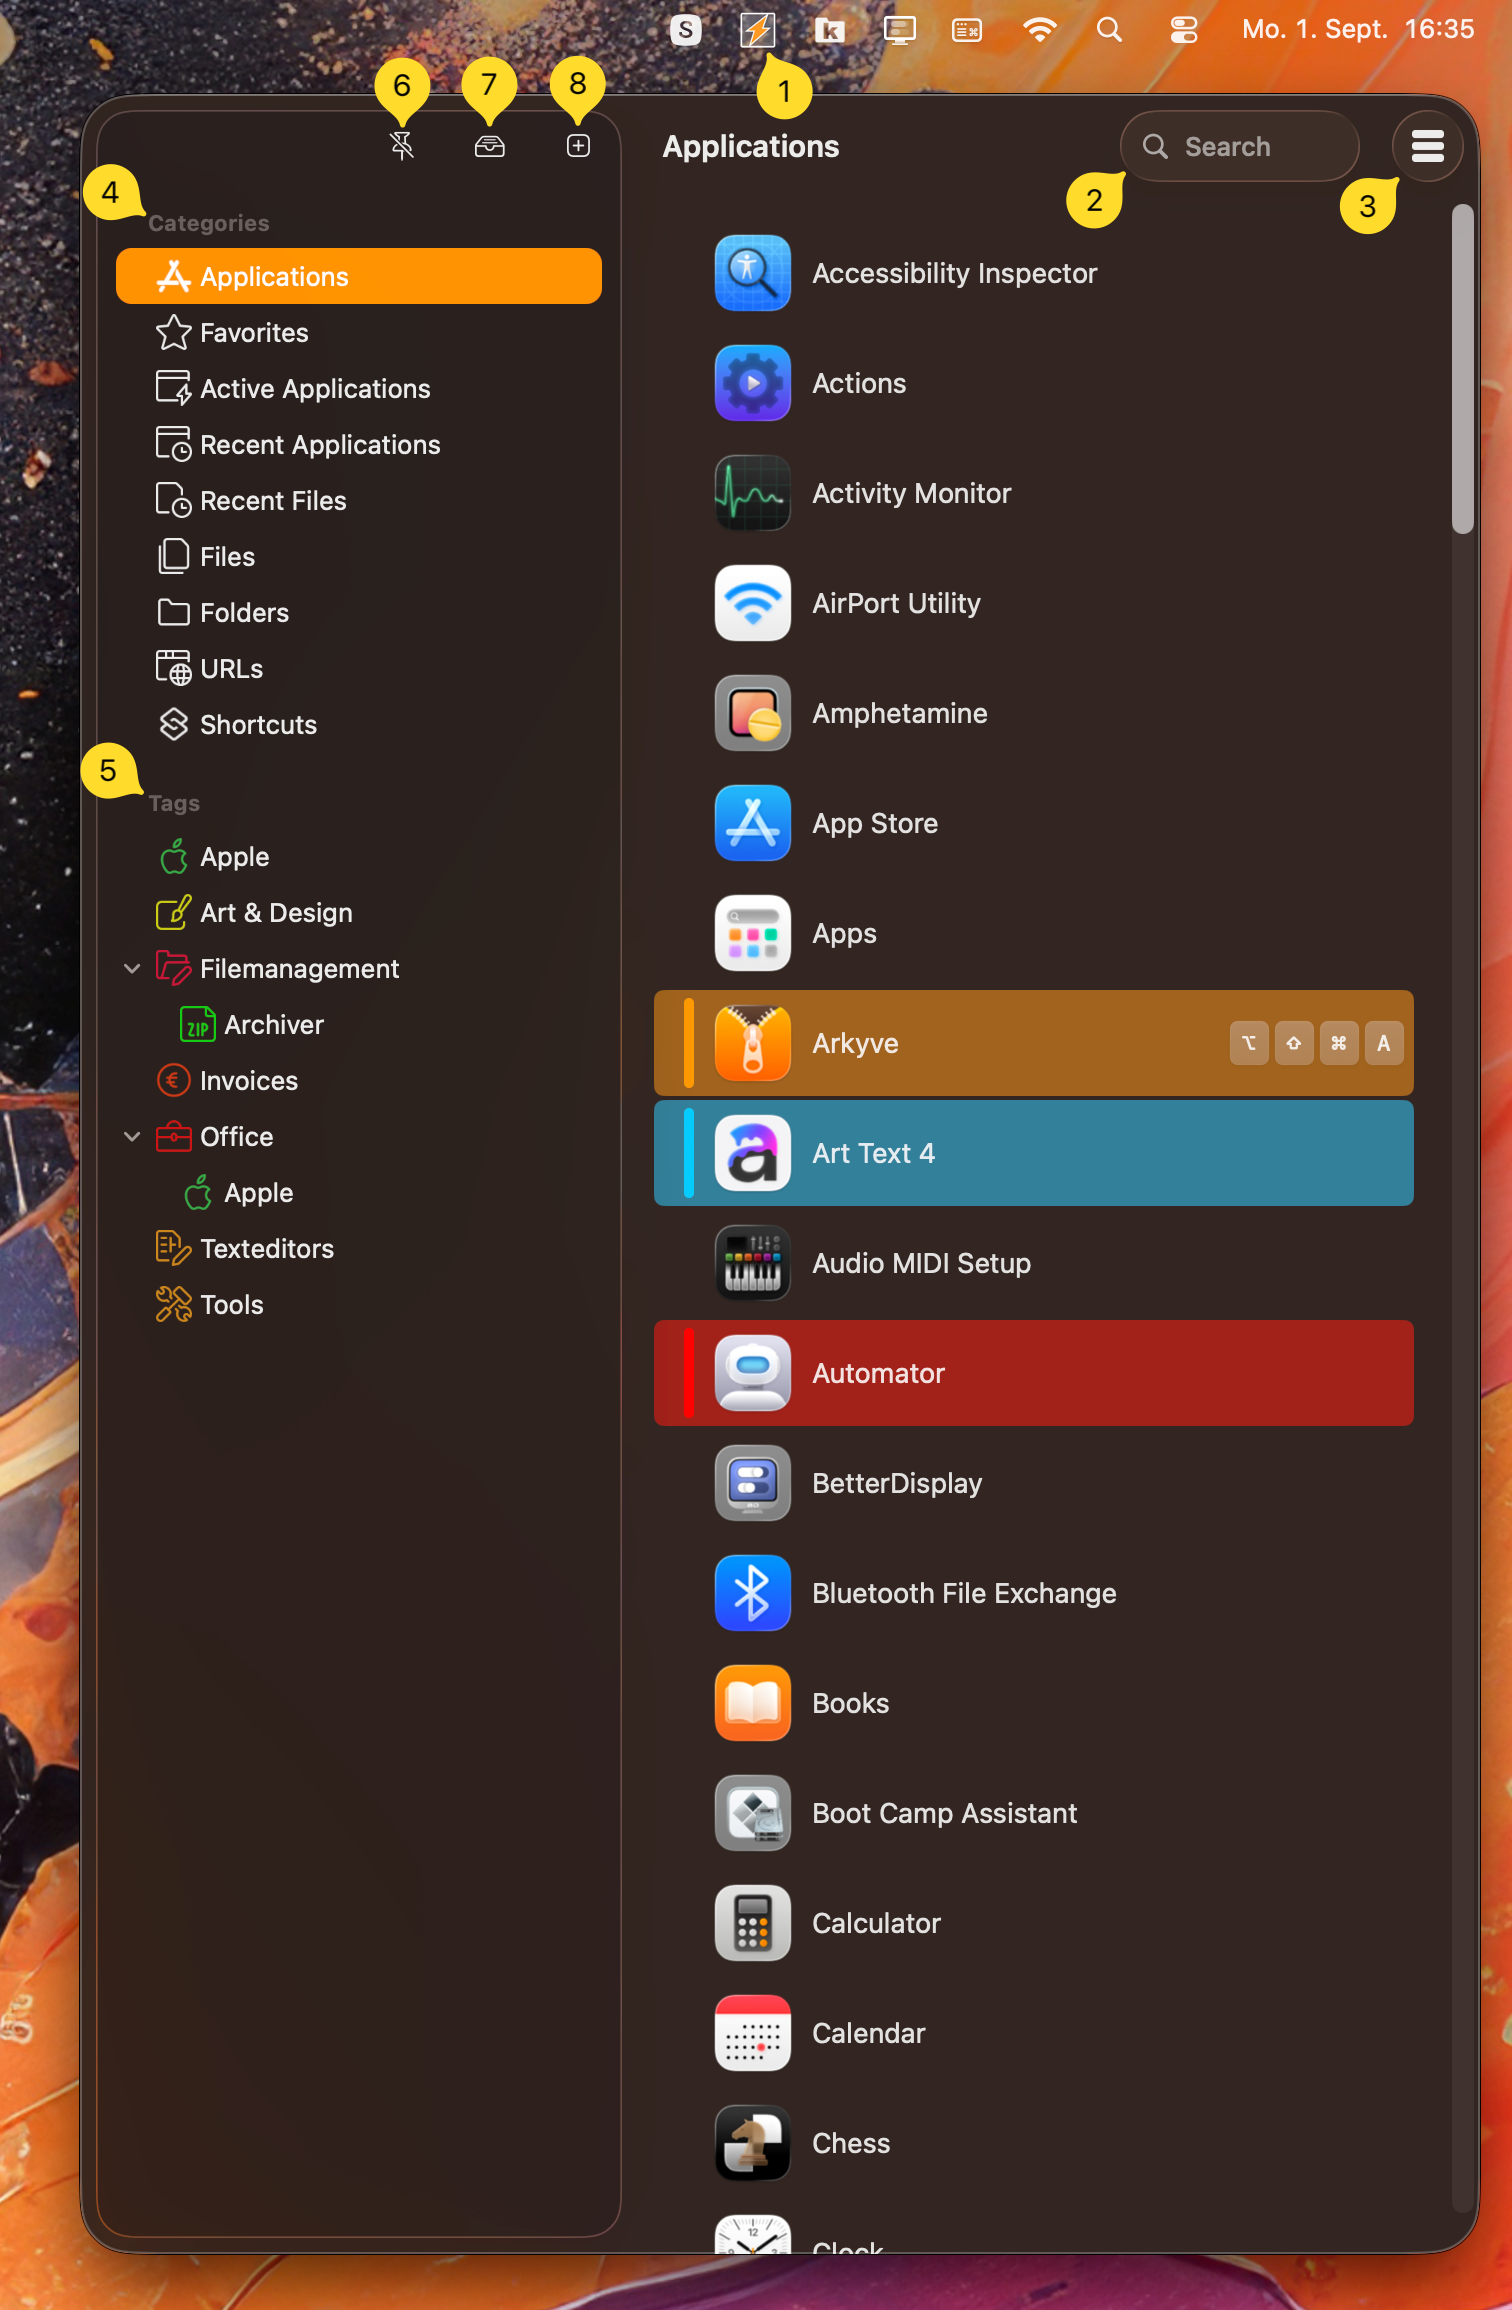
Task: Click the Audio MIDI Setup icon
Action: 753,1263
